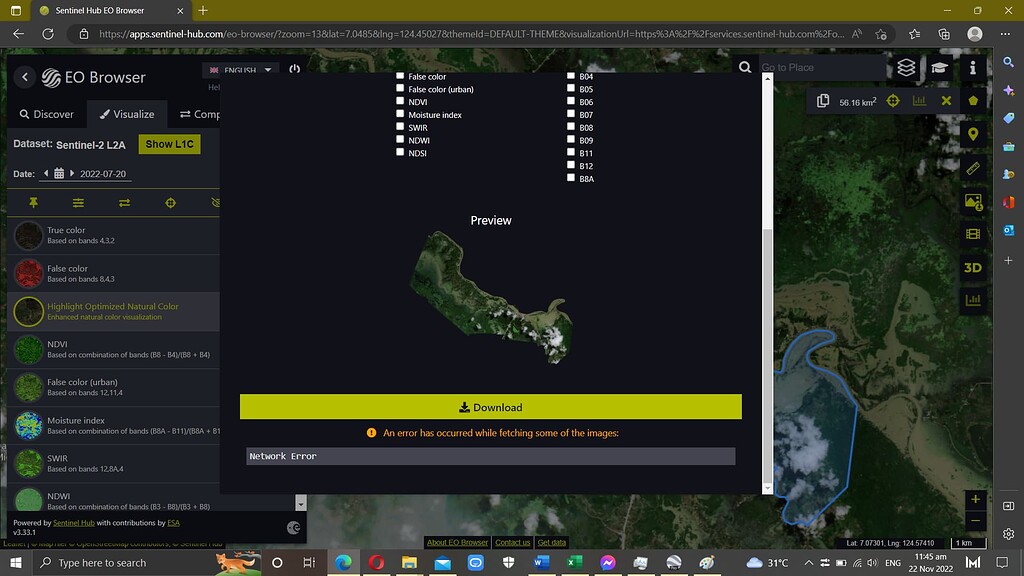Click the ruler measure tool

pyautogui.click(x=973, y=168)
